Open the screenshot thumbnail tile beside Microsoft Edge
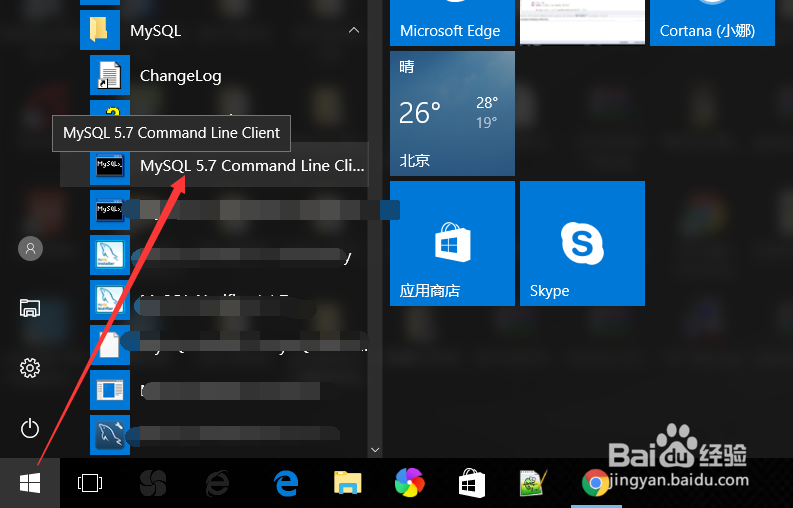This screenshot has height=508, width=793. point(582,22)
